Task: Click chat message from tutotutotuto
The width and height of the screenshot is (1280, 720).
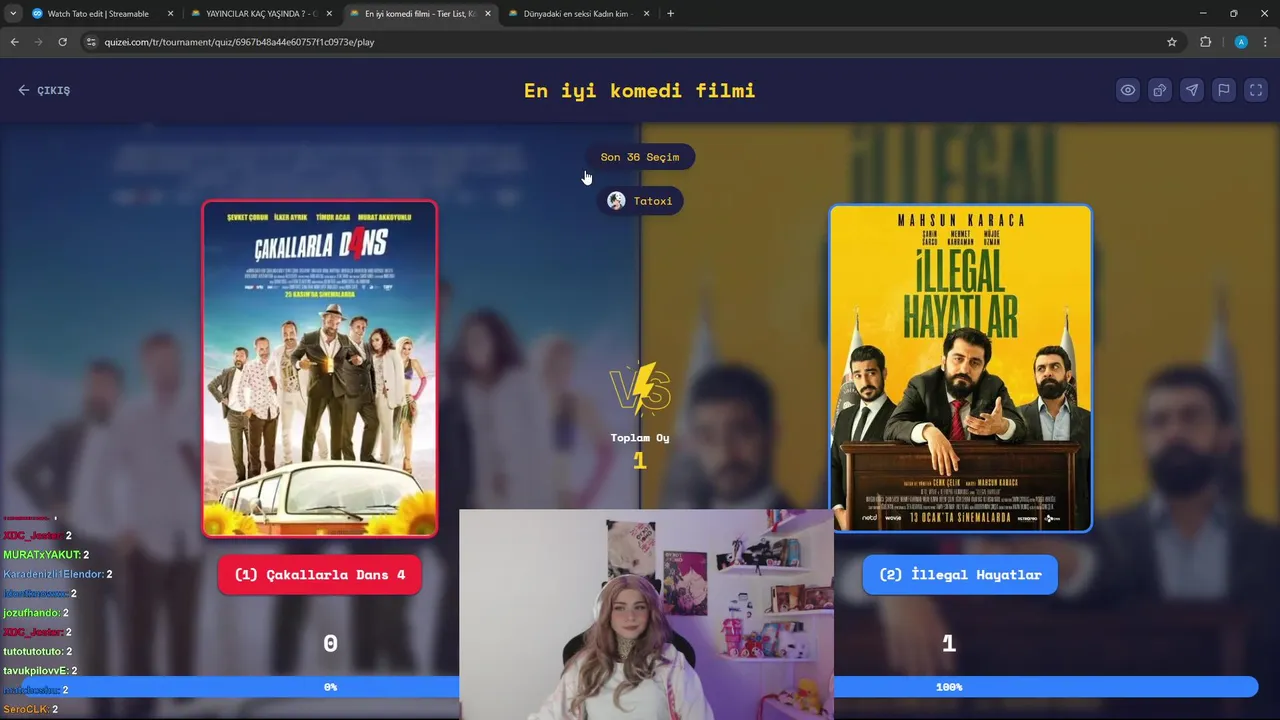Action: click(37, 651)
